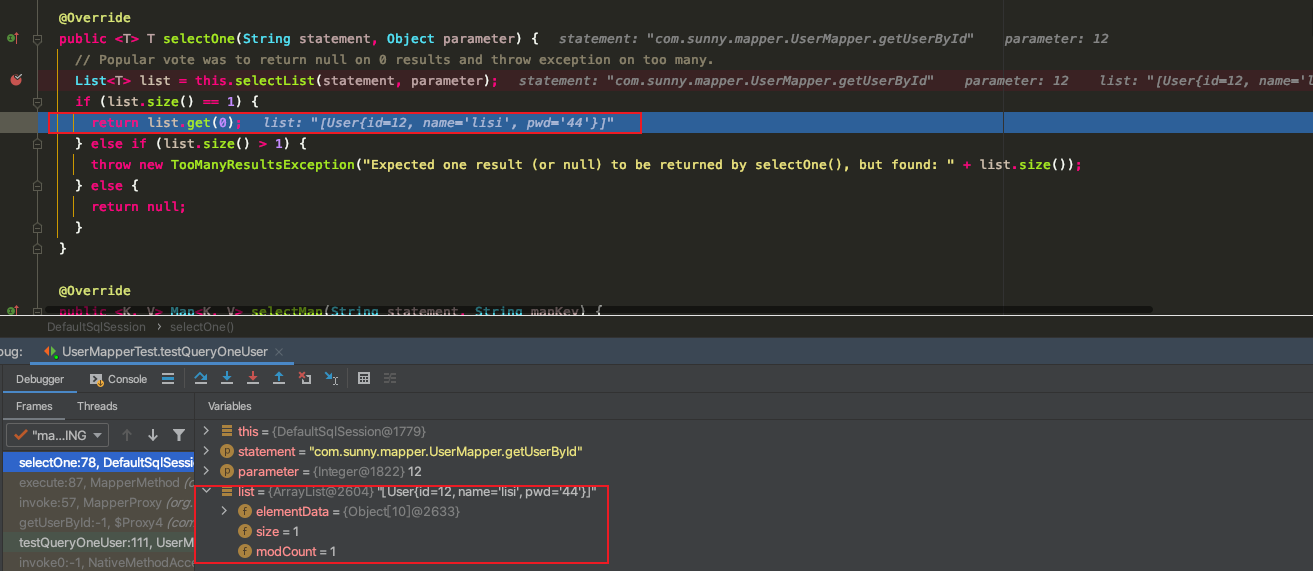Select the UserMapperTest.testQueryOneUser session tab

point(165,352)
